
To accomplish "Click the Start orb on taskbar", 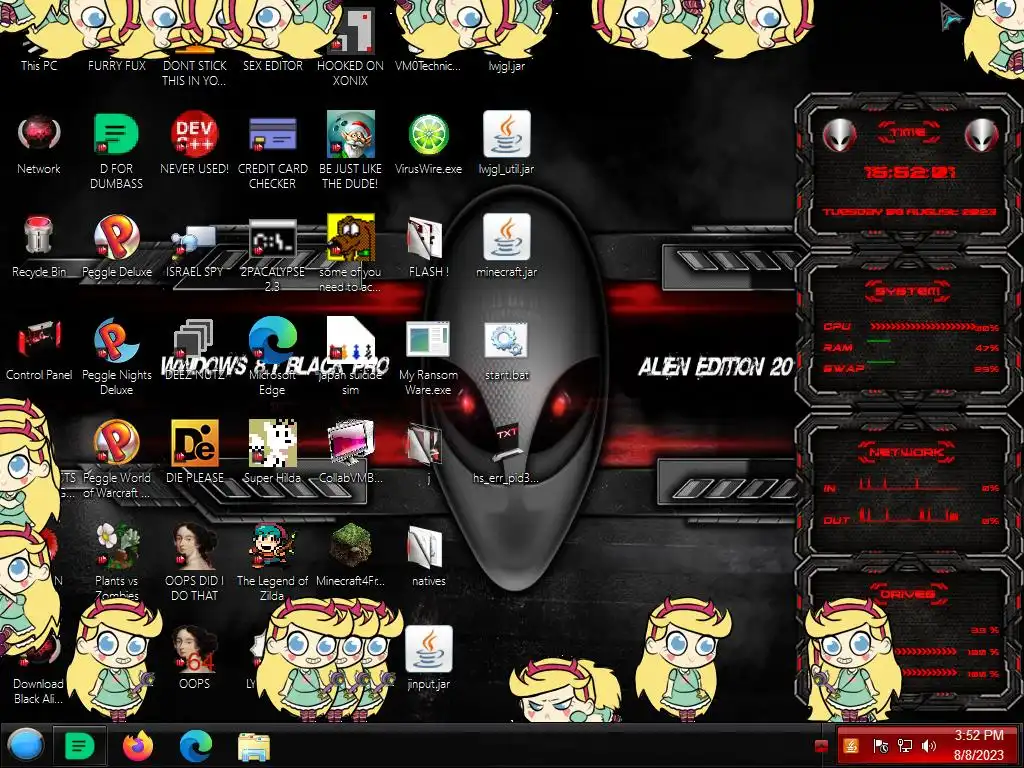I will click(26, 745).
